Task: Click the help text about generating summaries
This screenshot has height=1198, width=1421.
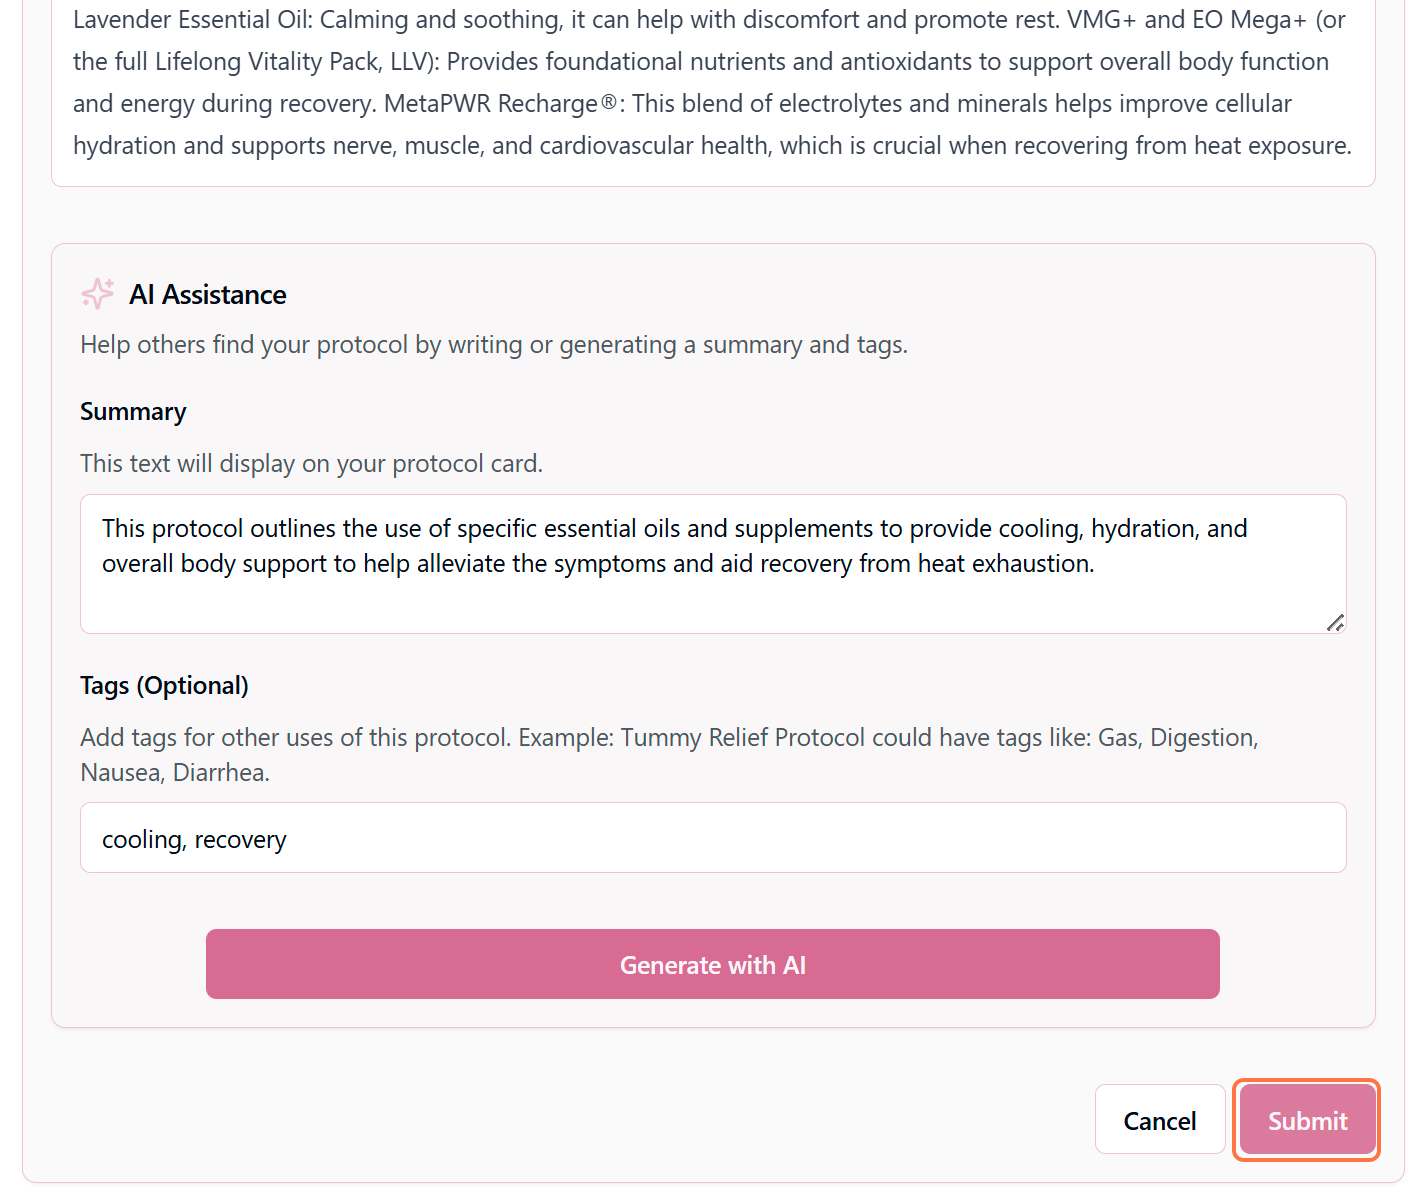Action: [494, 344]
